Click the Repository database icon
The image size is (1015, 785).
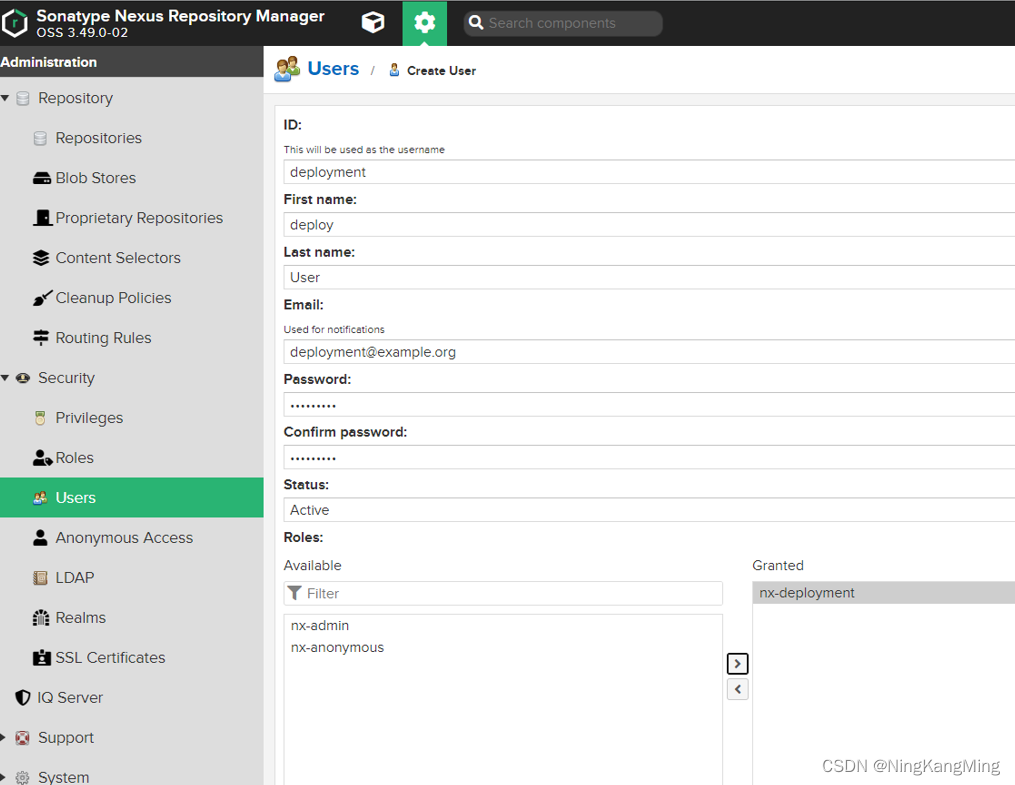pos(23,98)
